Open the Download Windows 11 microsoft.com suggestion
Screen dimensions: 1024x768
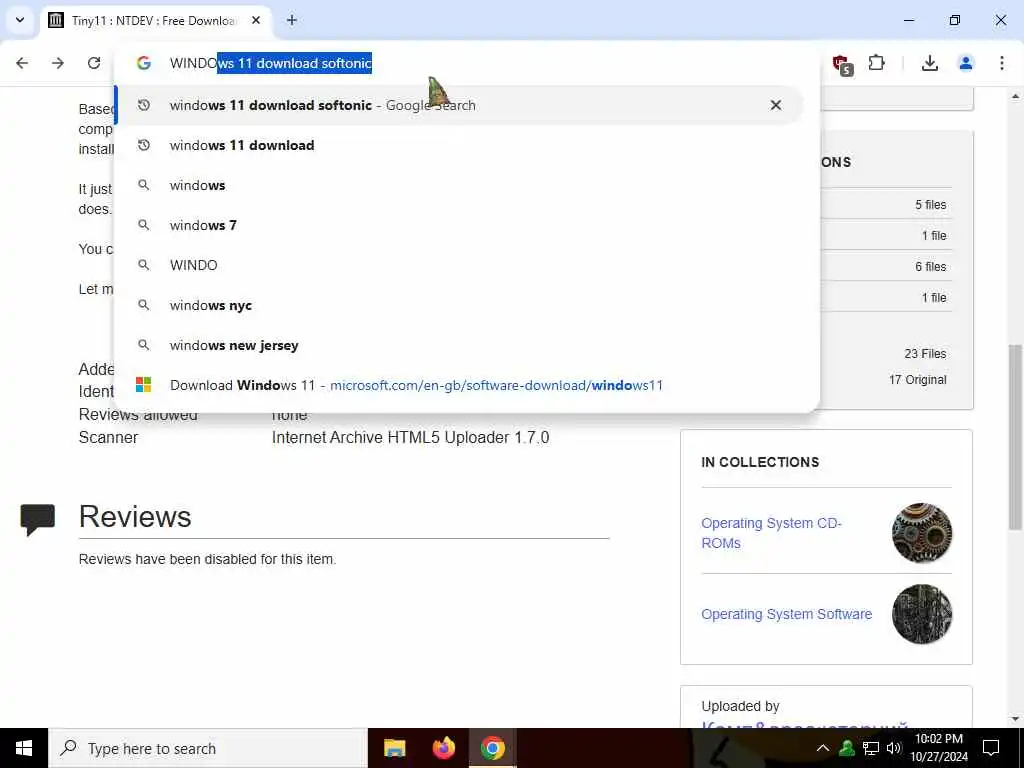459,385
